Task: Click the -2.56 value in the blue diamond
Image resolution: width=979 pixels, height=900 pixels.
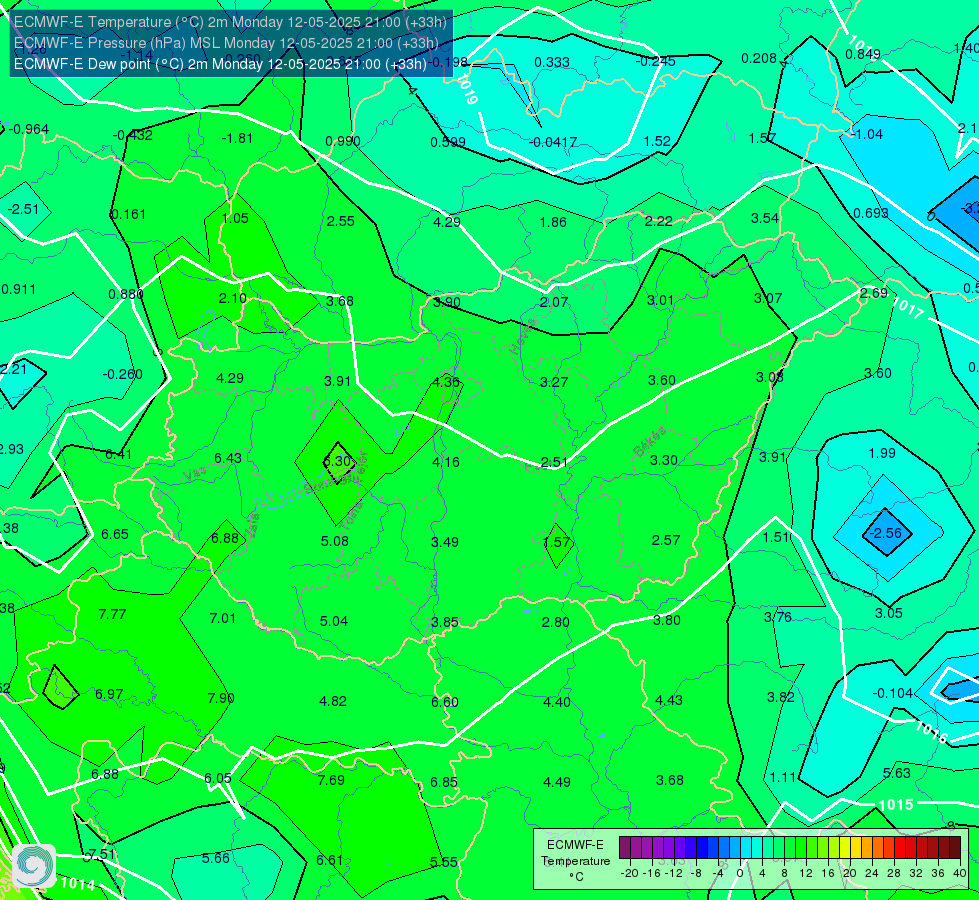Action: (886, 533)
